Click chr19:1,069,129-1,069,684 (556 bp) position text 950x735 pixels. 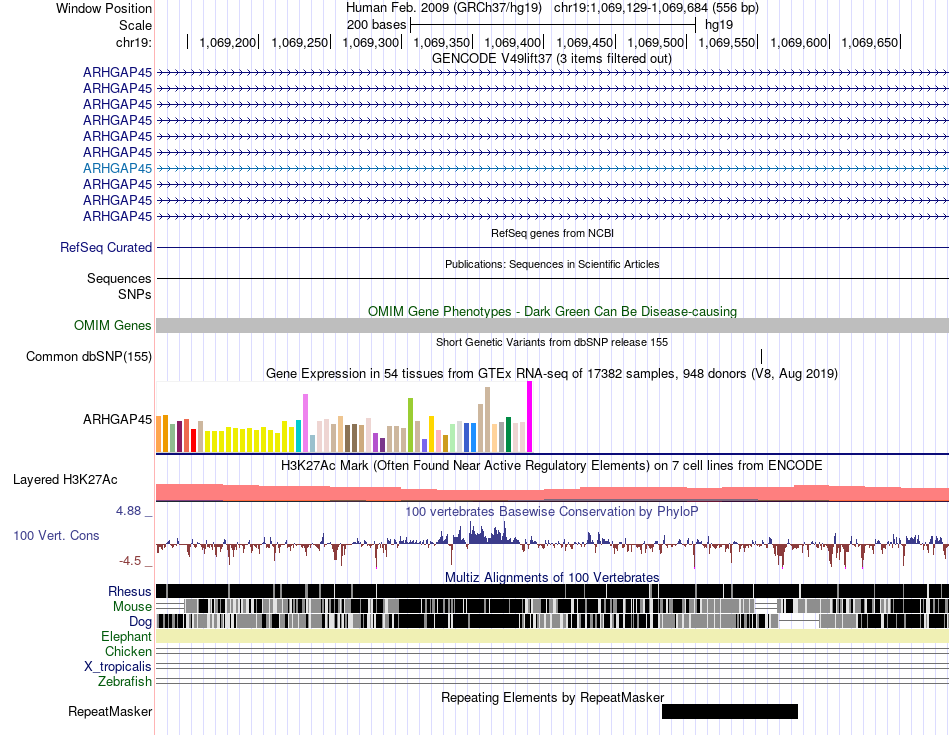(x=657, y=8)
